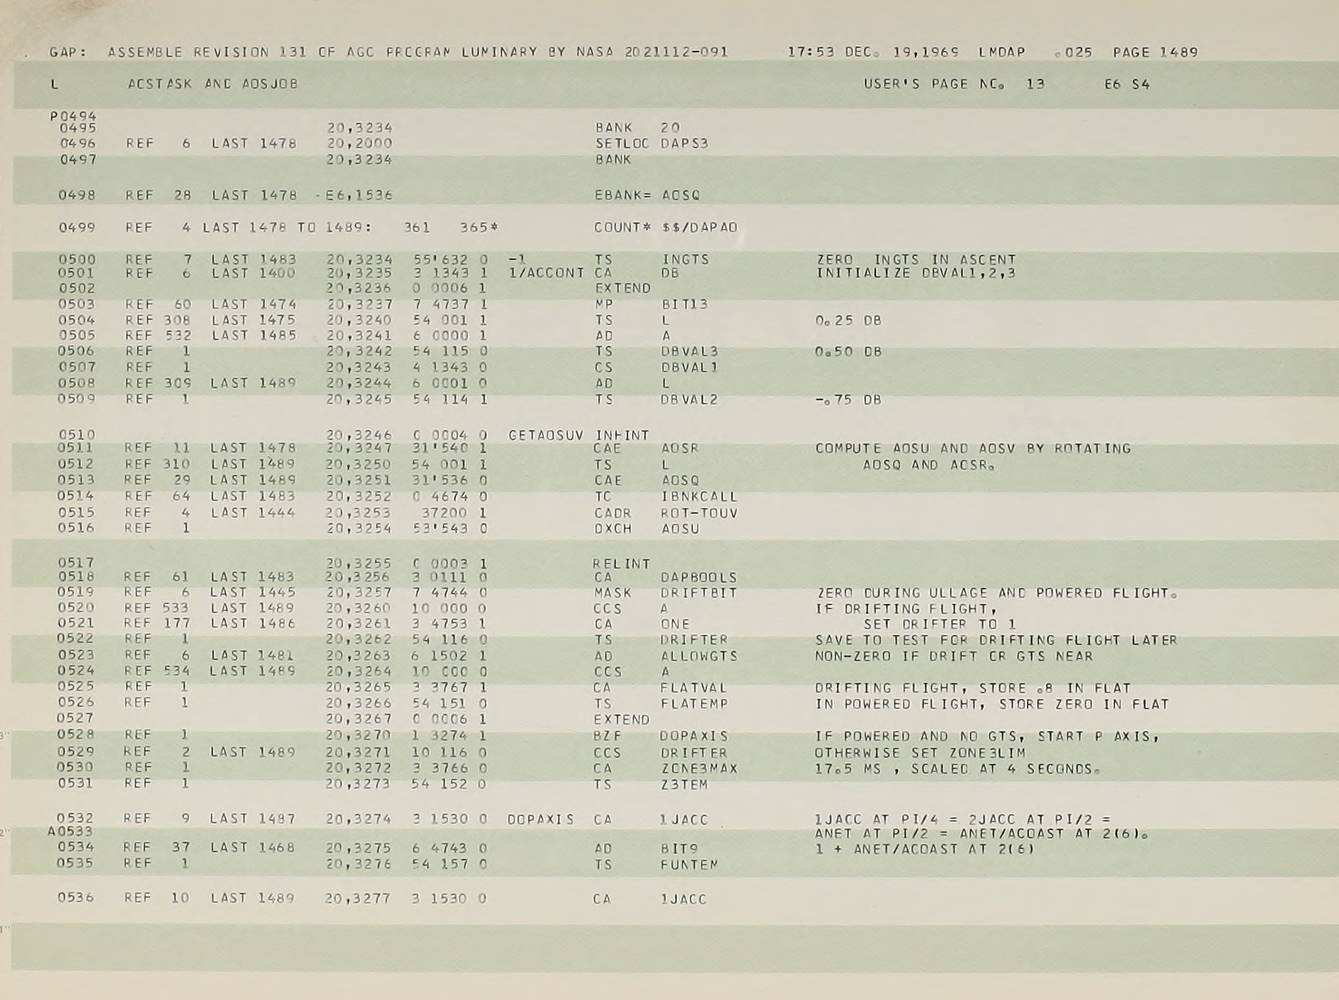The height and width of the screenshot is (1000, 1339).
Task: Click the operand 'AOSU'
Action: (x=679, y=528)
